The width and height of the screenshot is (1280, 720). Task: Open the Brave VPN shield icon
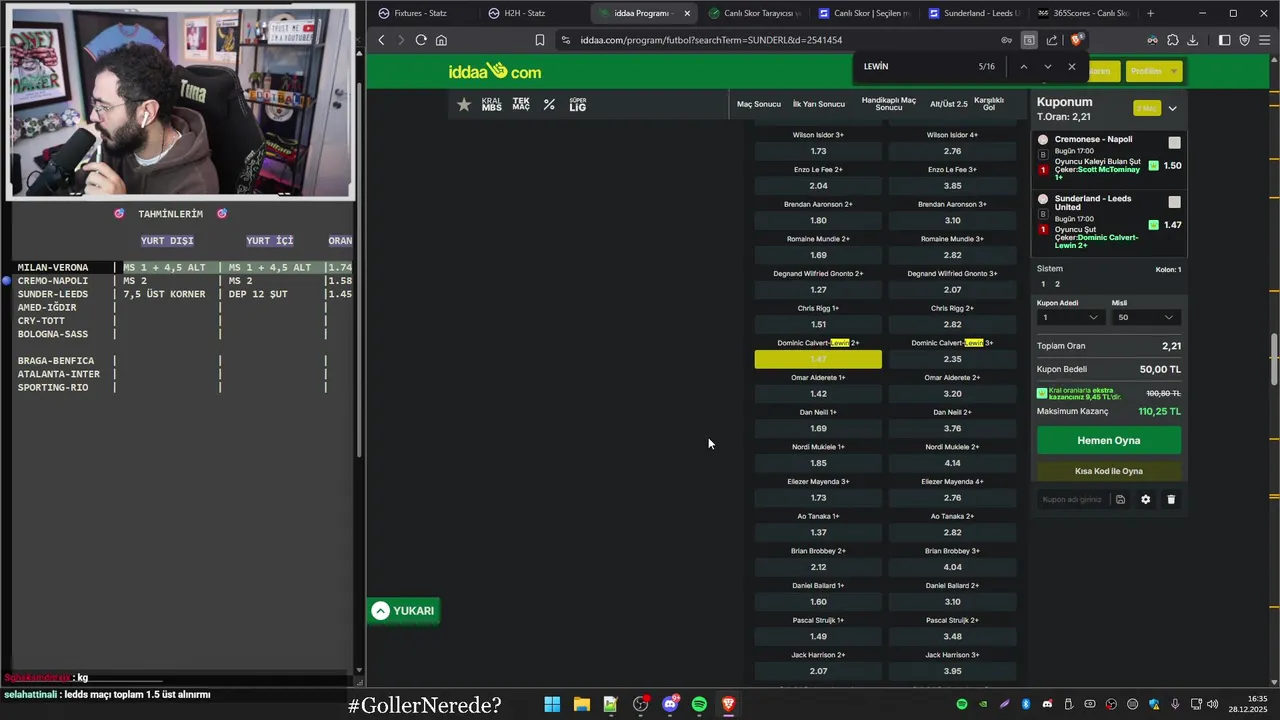point(1244,40)
